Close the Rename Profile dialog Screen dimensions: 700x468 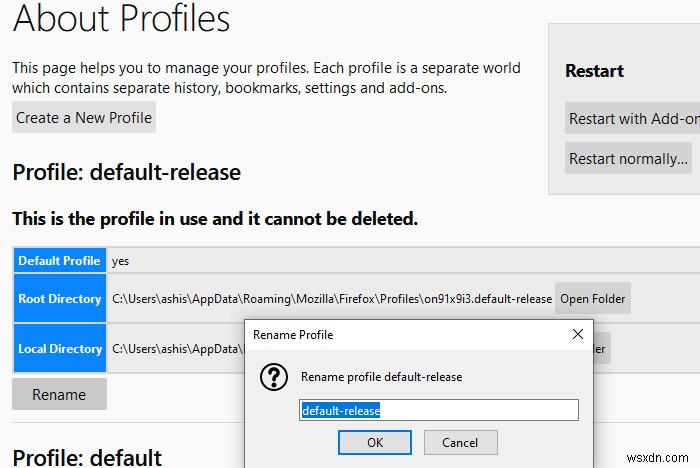(x=577, y=334)
